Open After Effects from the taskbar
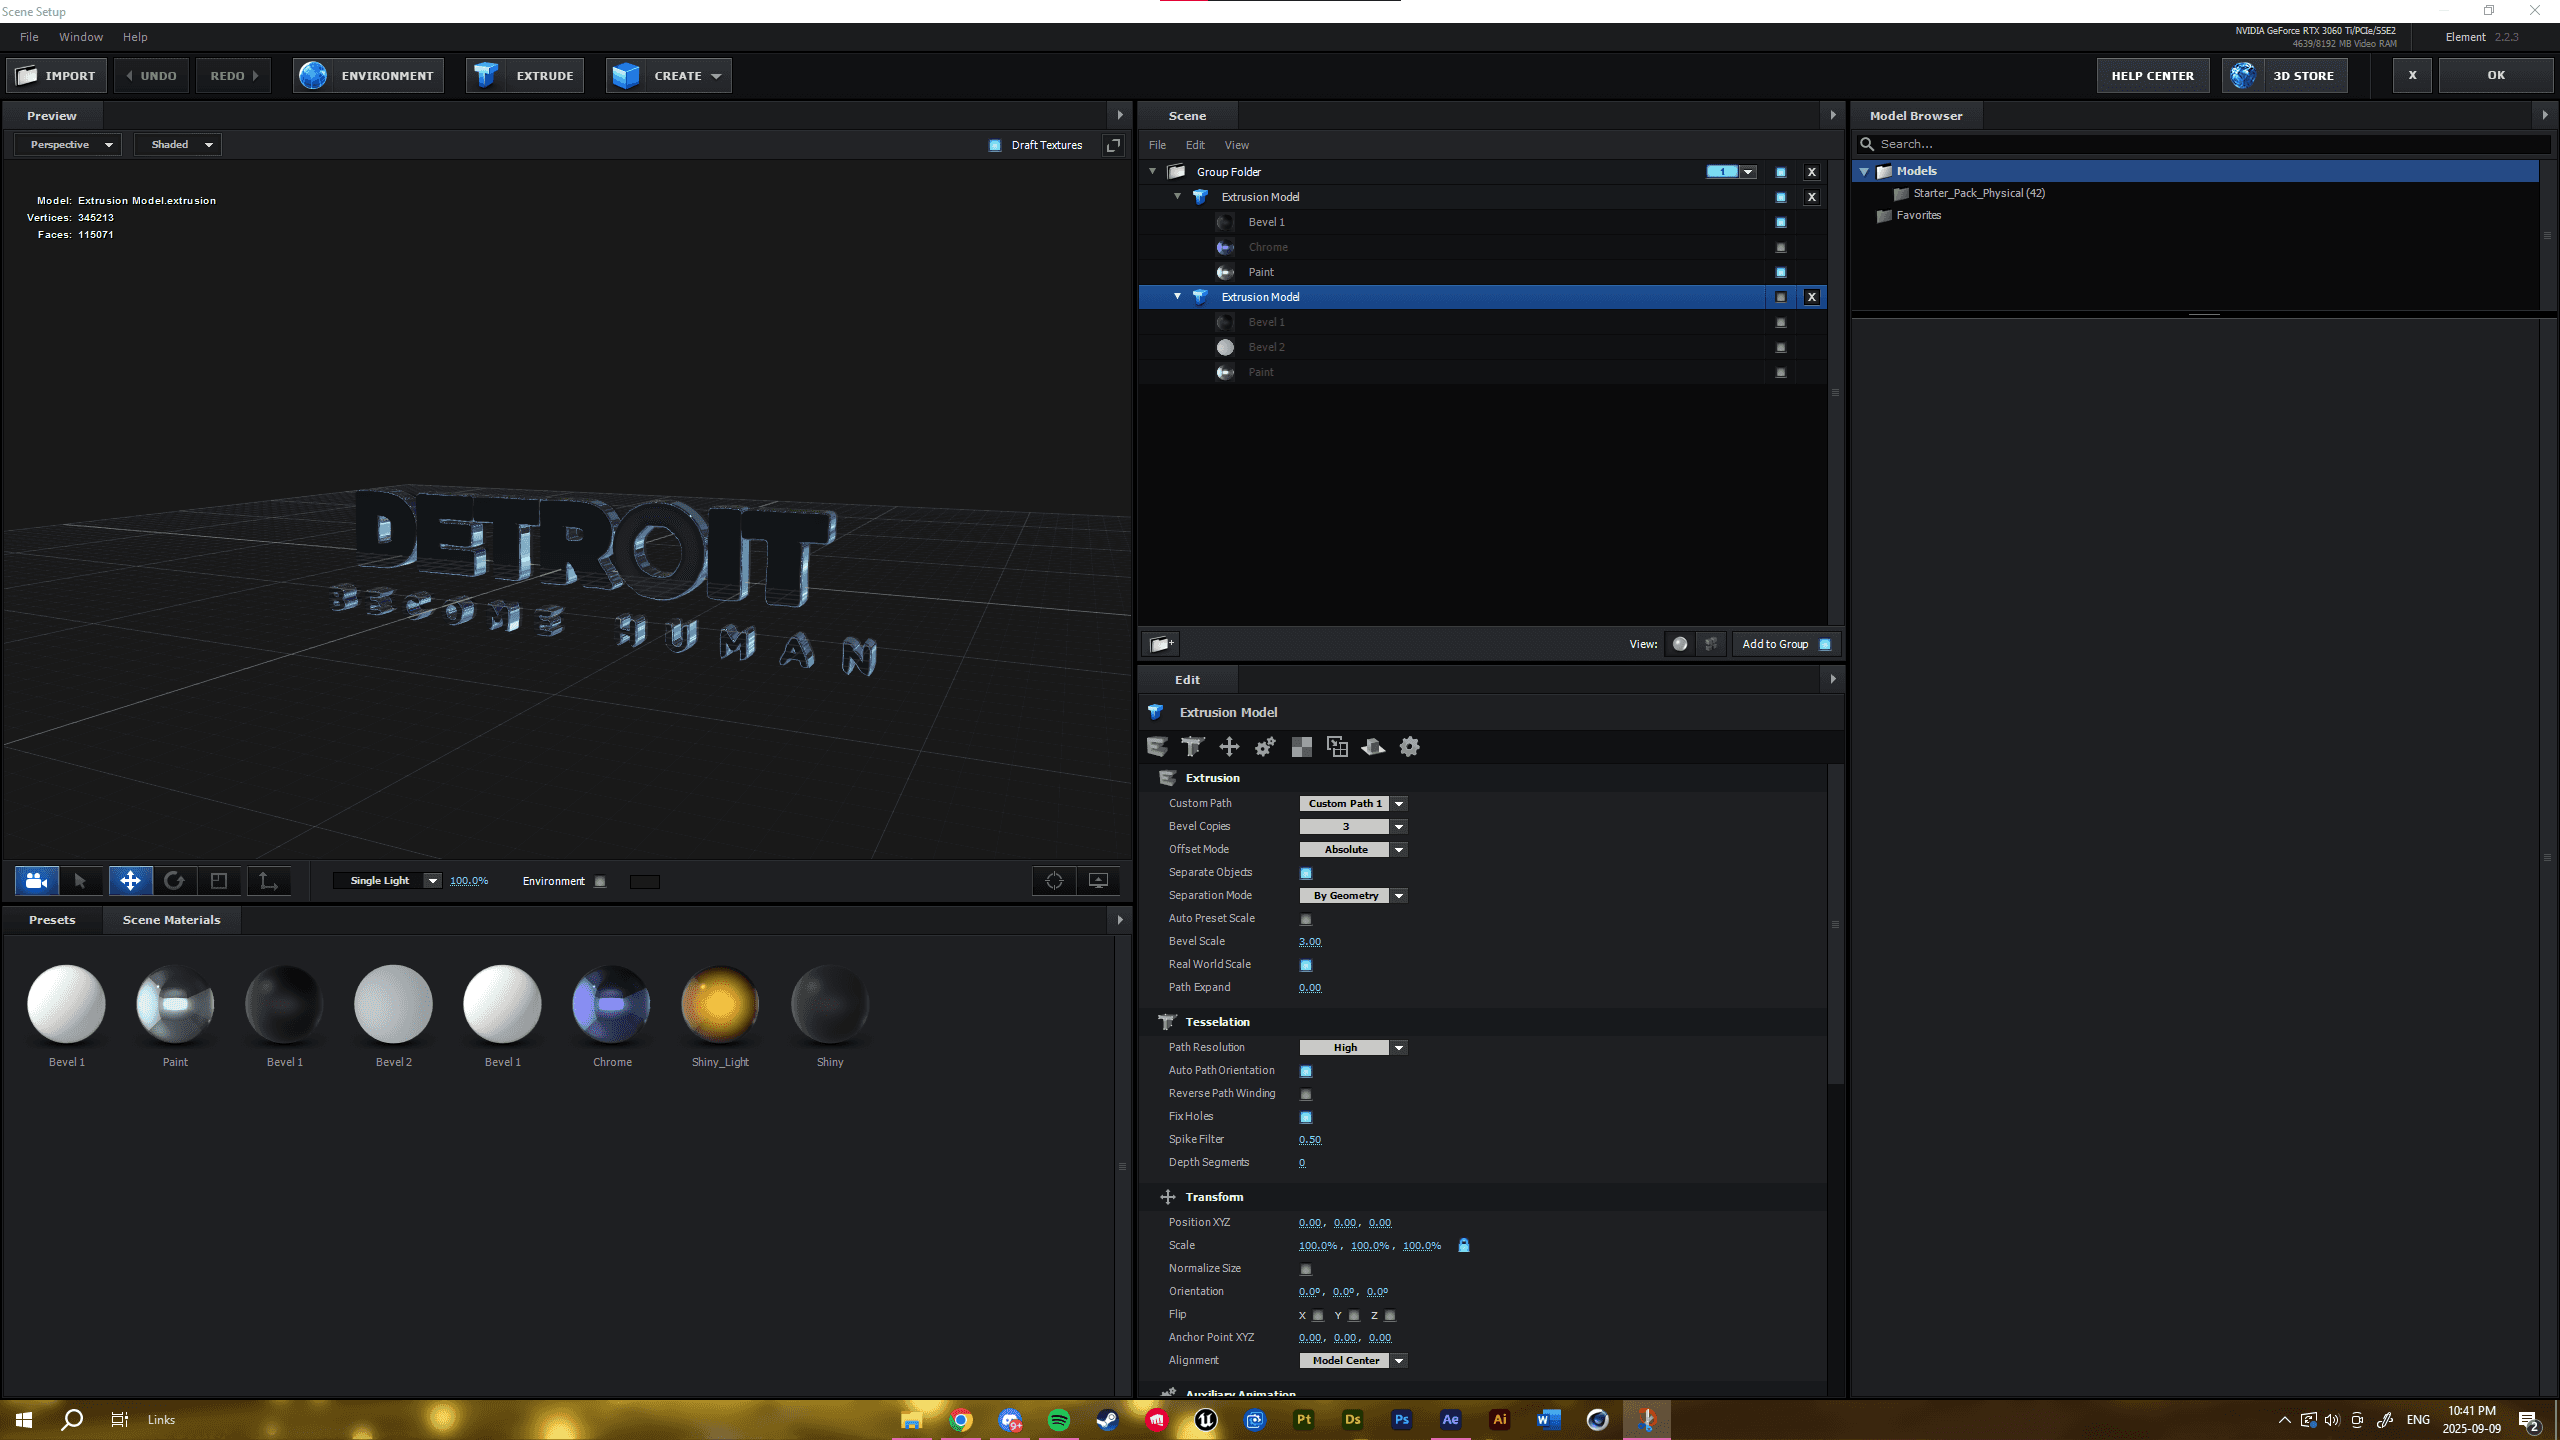This screenshot has width=2560, height=1440. (1450, 1419)
